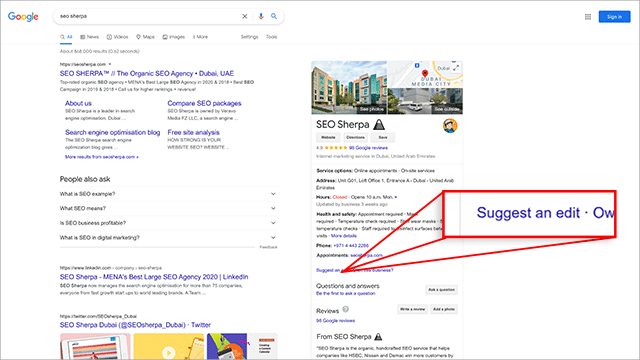Click Be the first to ask a question
Screen dimensions: 640x360
click(346, 293)
